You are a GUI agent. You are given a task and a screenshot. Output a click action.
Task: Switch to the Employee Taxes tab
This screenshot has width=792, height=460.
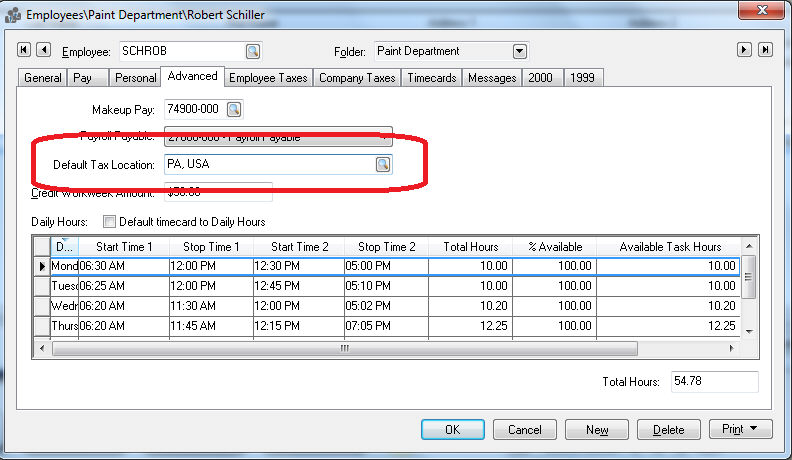(x=269, y=78)
